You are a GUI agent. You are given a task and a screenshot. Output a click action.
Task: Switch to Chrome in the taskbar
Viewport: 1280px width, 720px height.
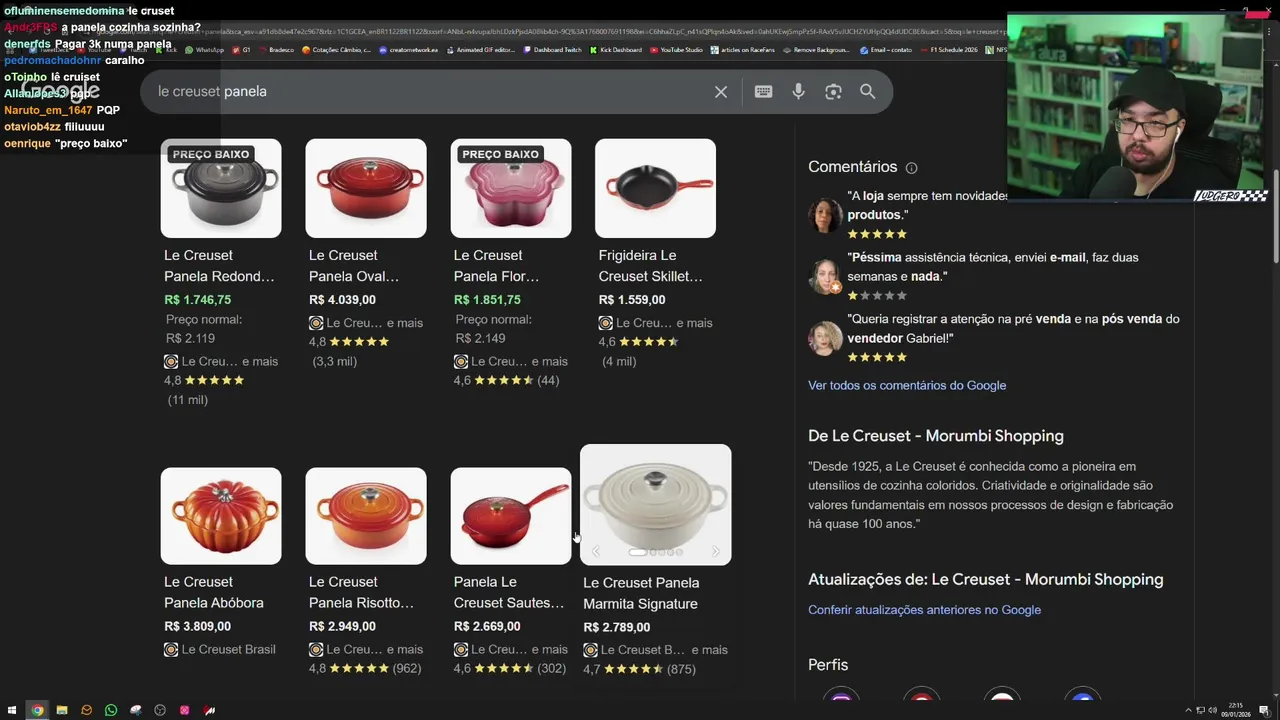(x=37, y=710)
